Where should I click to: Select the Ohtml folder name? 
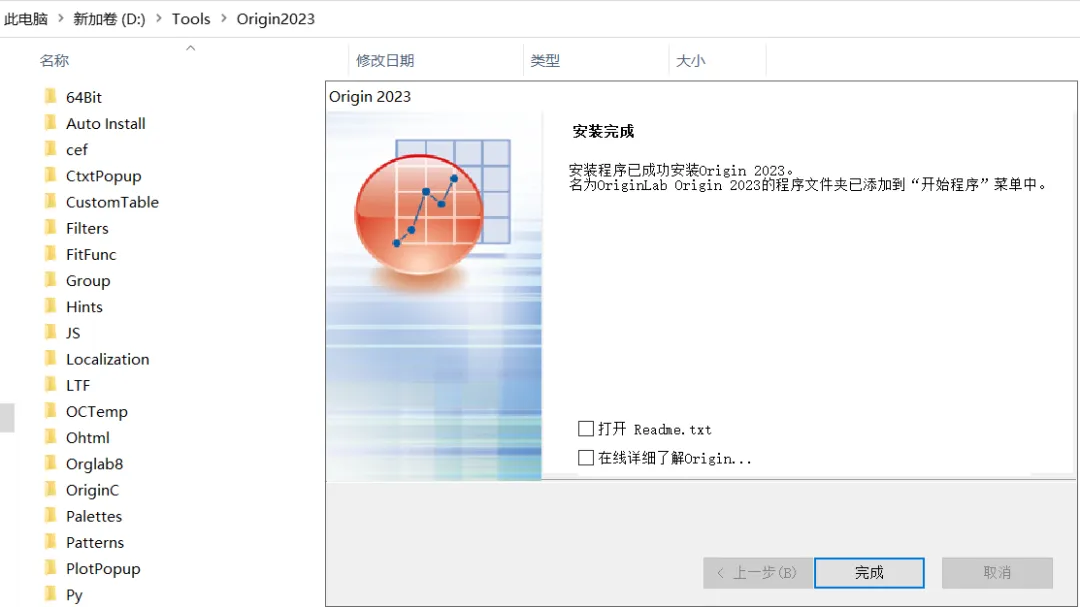click(x=87, y=438)
